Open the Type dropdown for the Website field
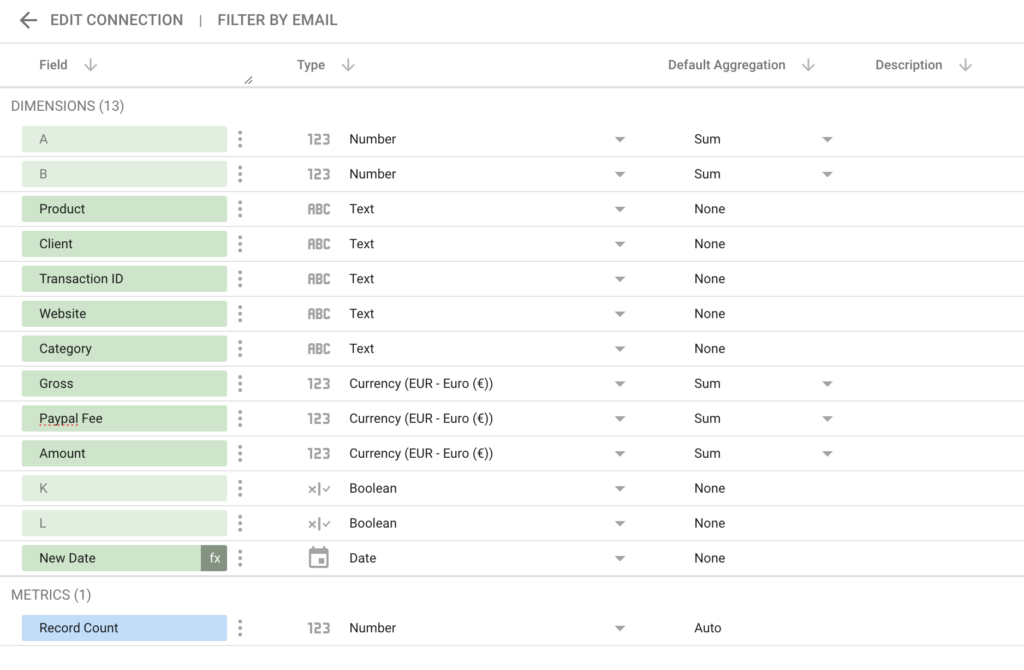This screenshot has width=1024, height=670. (x=620, y=313)
